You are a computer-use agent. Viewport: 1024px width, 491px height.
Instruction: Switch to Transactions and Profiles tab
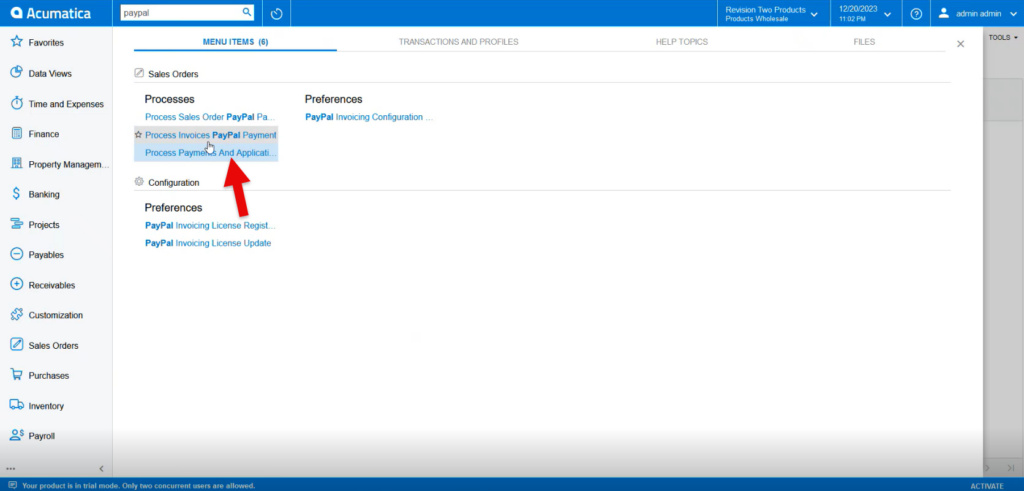coord(458,42)
